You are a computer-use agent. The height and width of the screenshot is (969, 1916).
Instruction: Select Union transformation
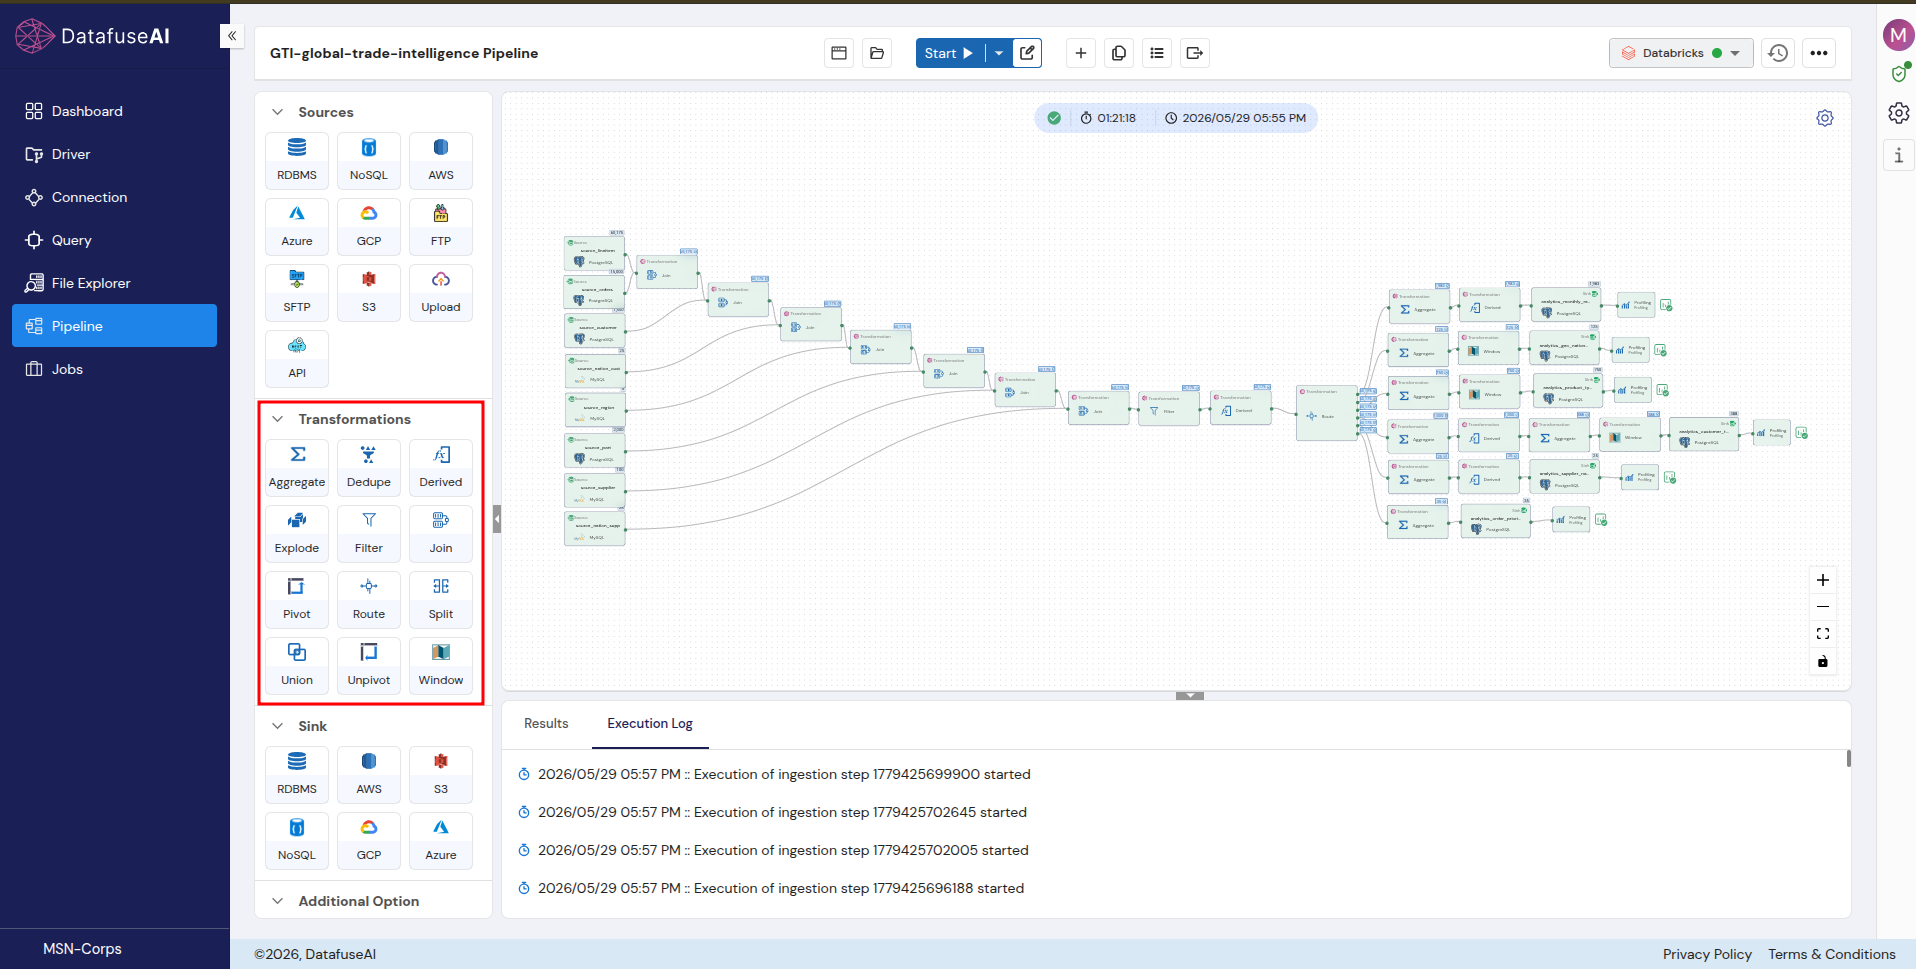click(x=297, y=665)
